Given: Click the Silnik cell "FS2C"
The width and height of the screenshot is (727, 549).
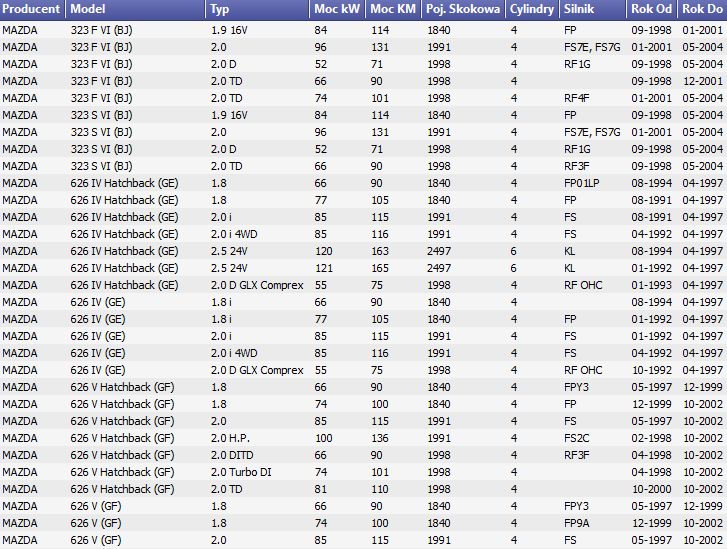Looking at the screenshot, I should (x=576, y=438).
